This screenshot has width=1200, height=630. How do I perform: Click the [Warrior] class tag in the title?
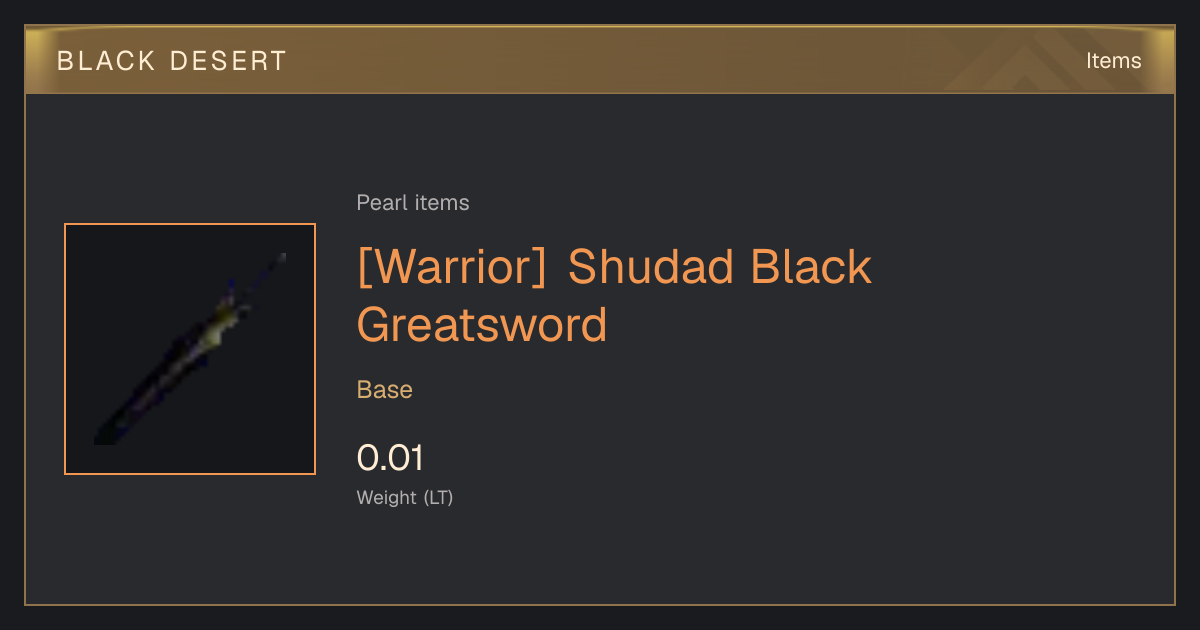tap(452, 268)
